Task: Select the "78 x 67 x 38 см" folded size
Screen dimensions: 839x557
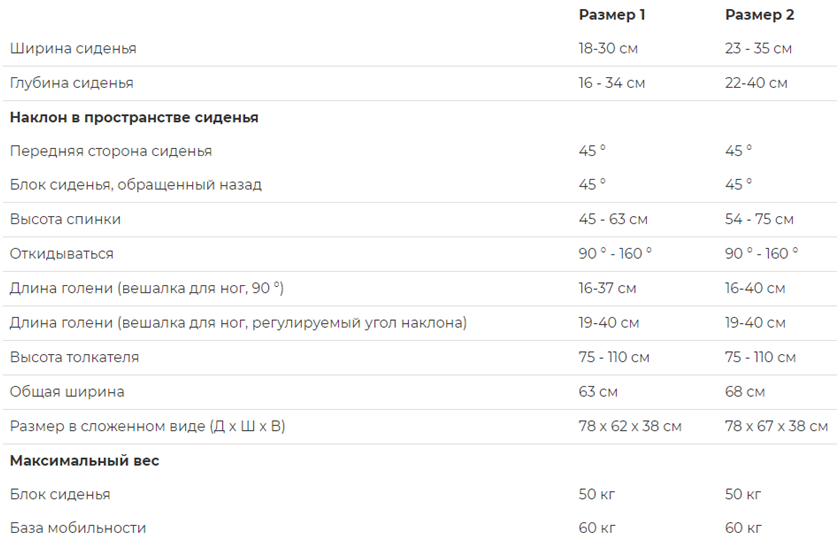Action: coord(776,427)
